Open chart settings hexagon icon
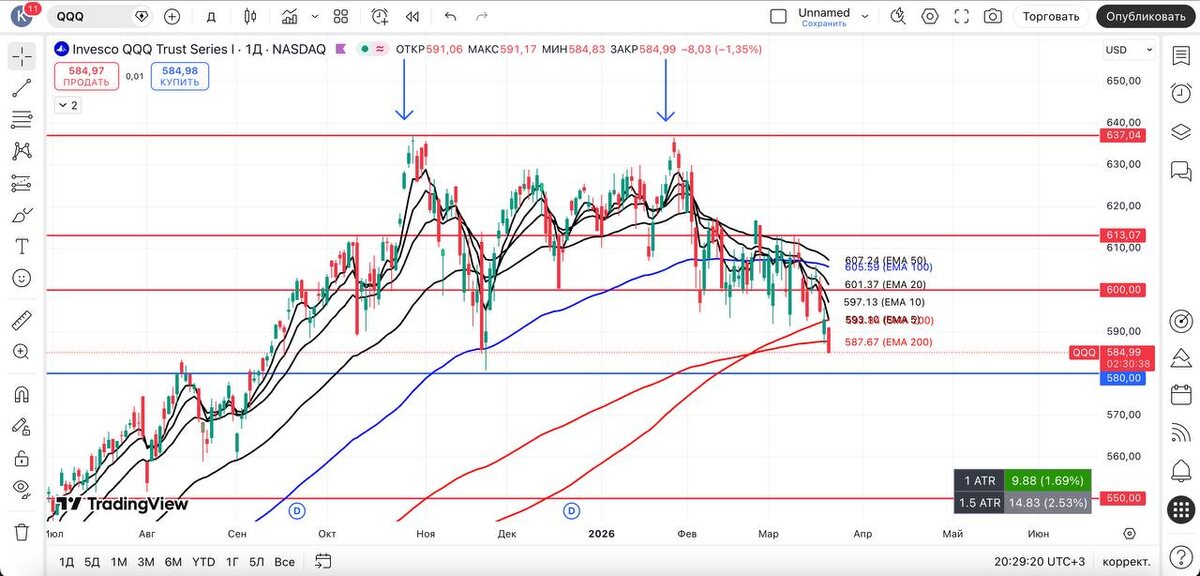The height and width of the screenshot is (576, 1200). point(931,16)
